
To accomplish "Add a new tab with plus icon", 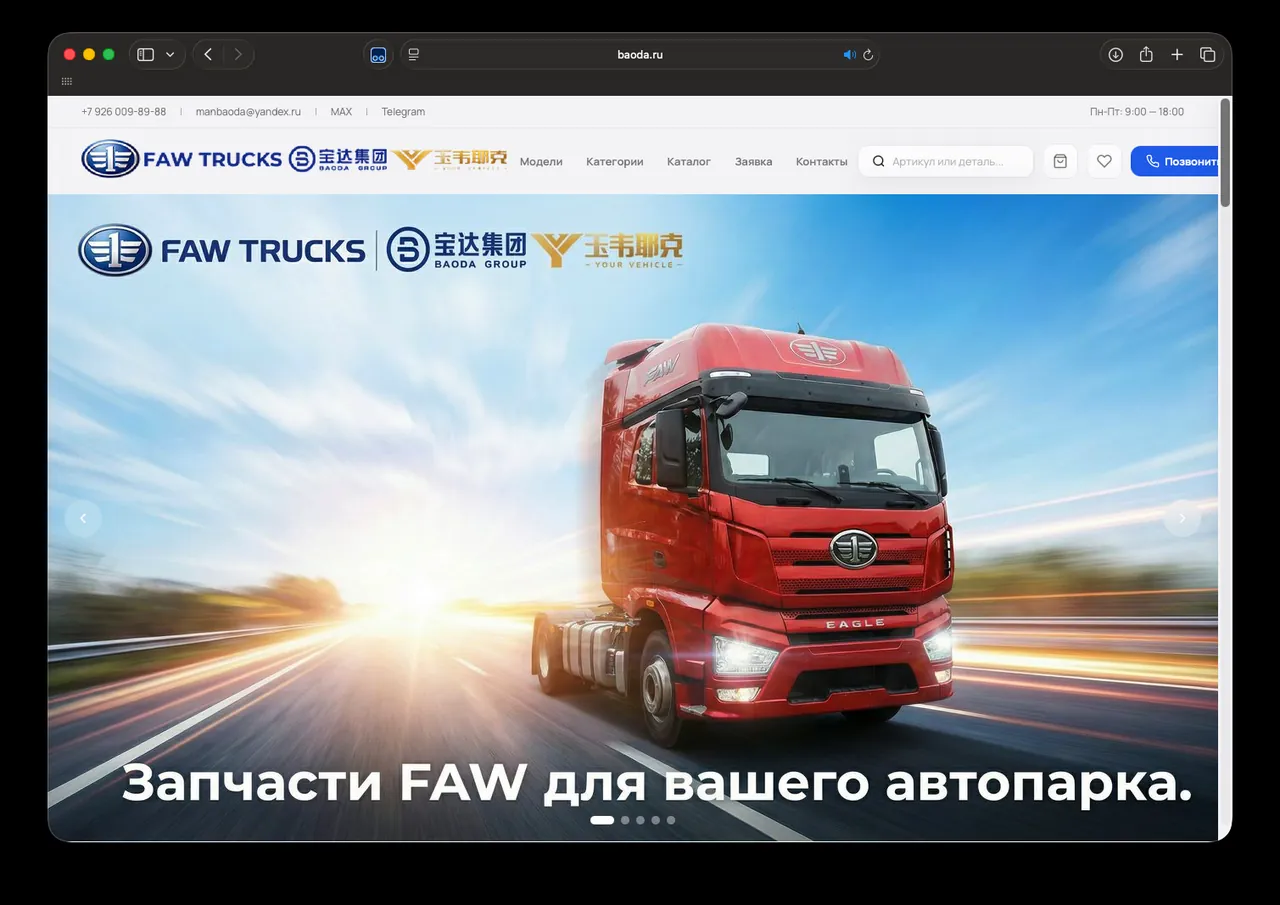I will pyautogui.click(x=1177, y=54).
